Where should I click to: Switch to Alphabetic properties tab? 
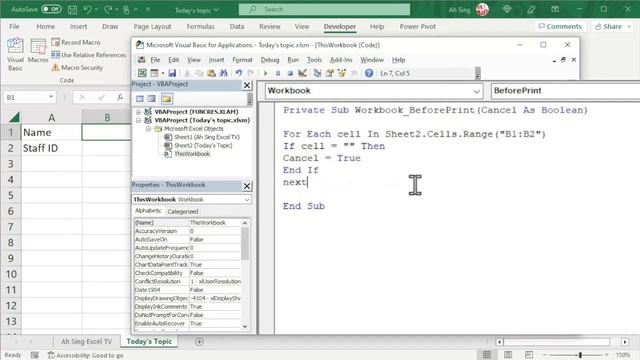pos(148,211)
